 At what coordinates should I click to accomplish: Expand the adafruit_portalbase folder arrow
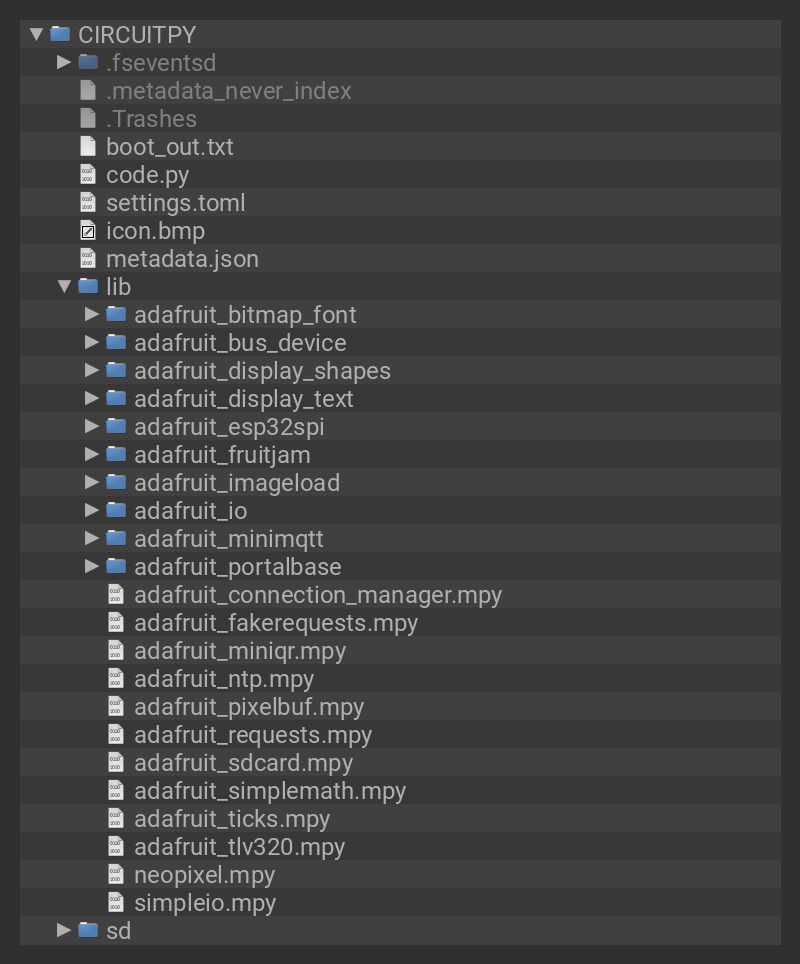[x=92, y=567]
